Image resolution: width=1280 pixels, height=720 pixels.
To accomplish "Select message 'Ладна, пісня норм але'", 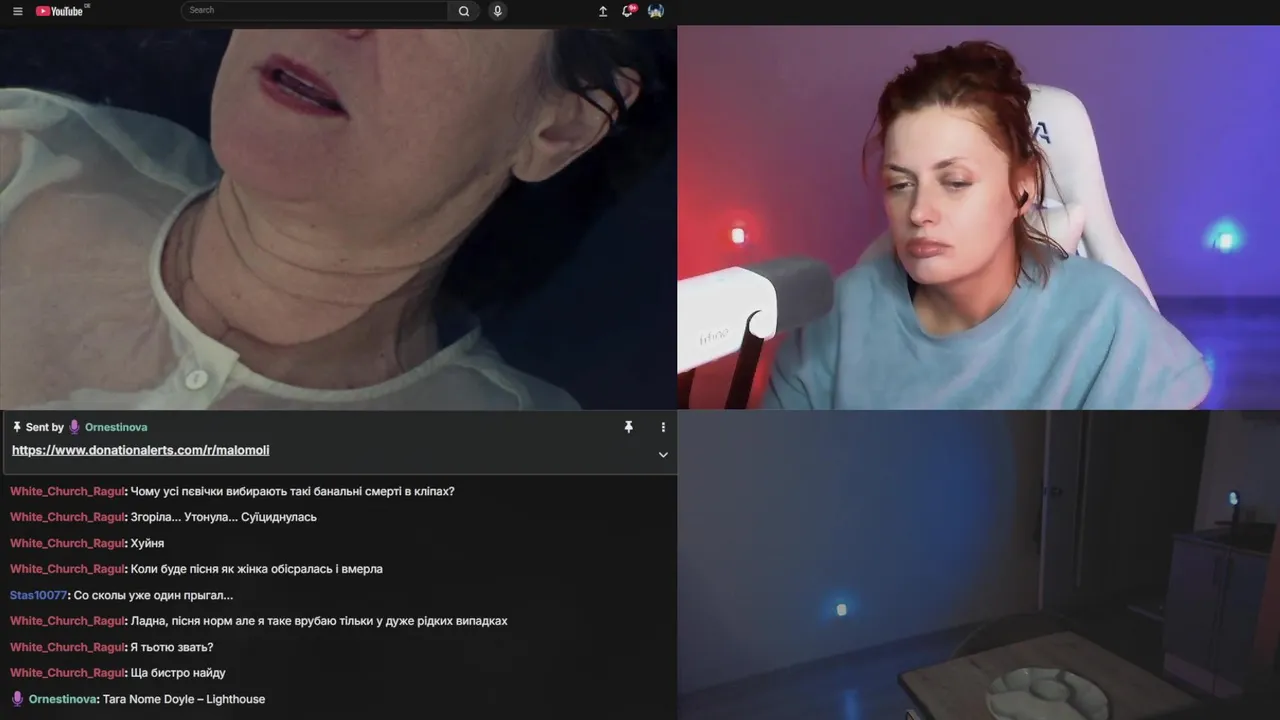I will (319, 621).
